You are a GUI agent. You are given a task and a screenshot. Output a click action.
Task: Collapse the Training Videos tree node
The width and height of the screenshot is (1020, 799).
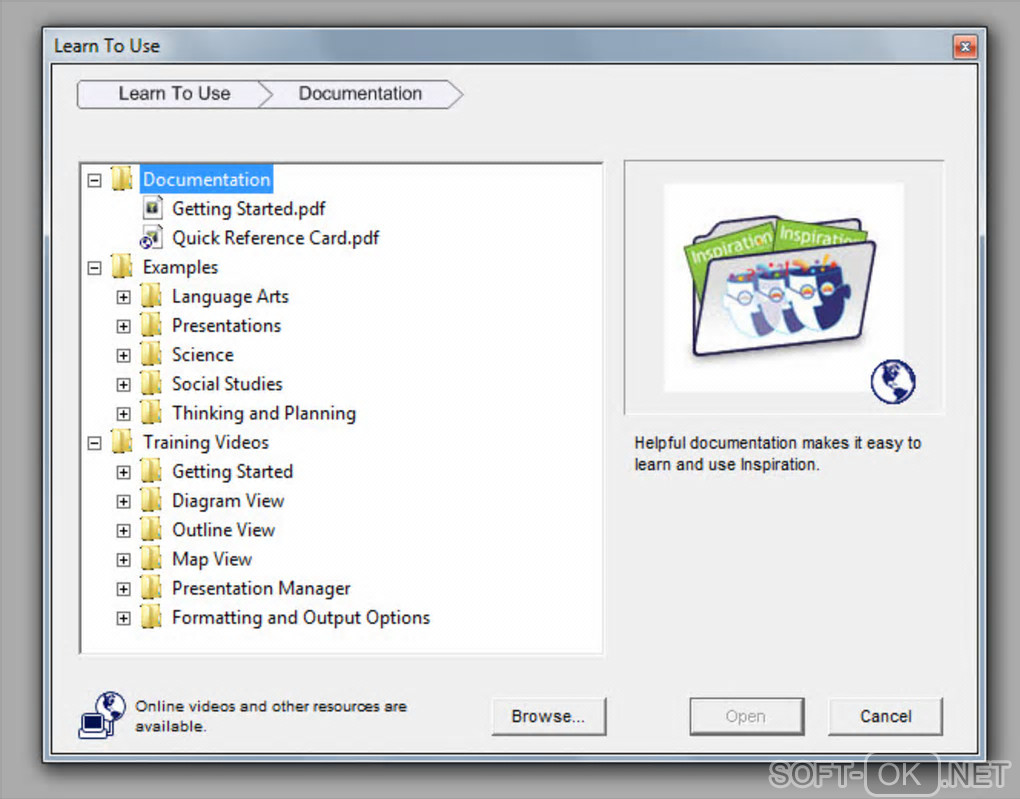pos(94,443)
